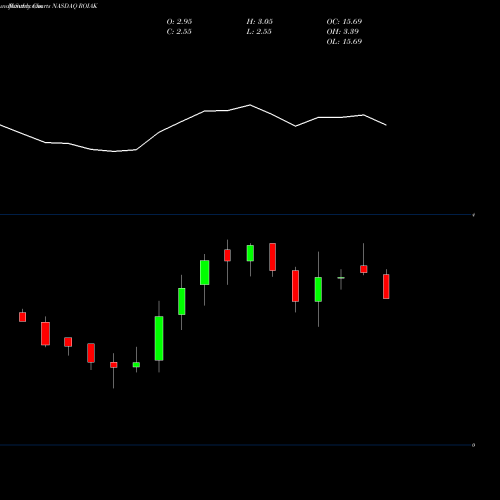Click the "OL: 15.69" value

coord(344,41)
